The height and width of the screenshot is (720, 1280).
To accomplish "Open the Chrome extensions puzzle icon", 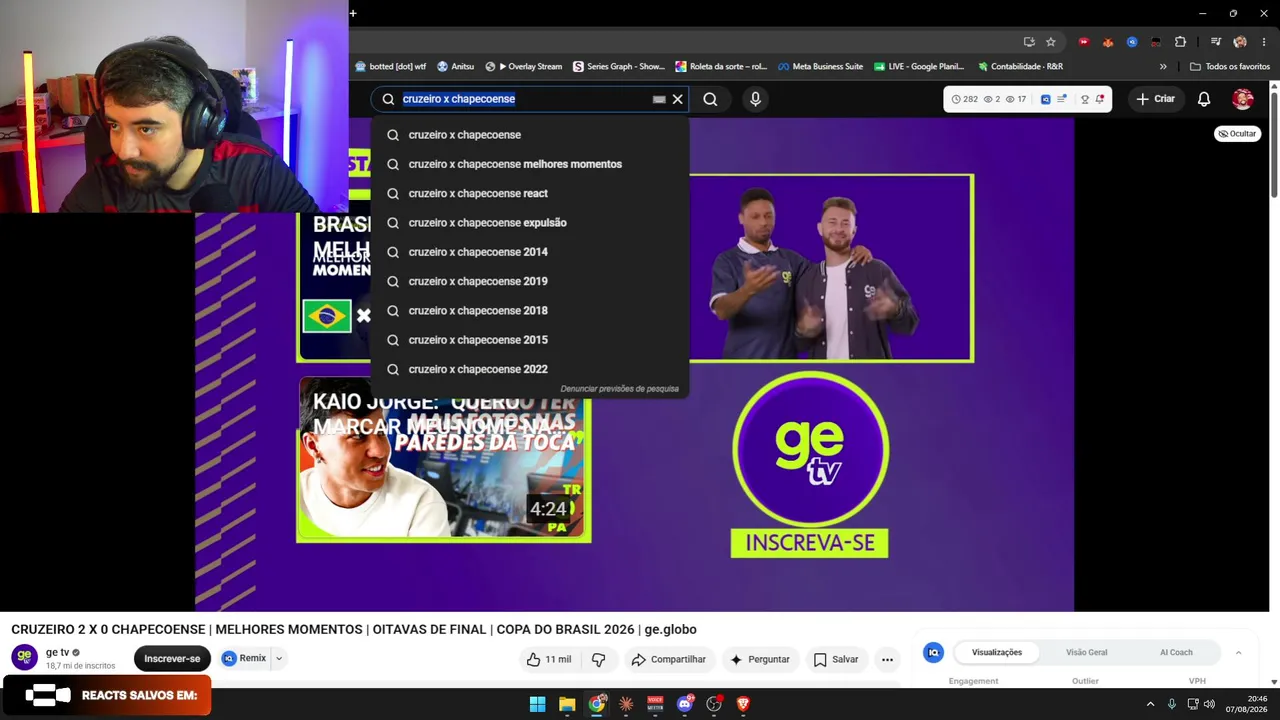I will pyautogui.click(x=1180, y=42).
